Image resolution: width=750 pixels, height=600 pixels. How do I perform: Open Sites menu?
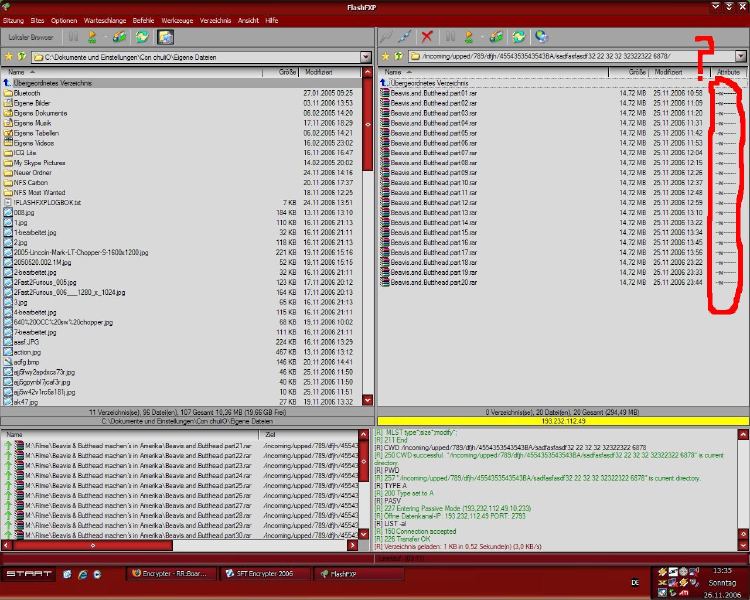[37, 21]
